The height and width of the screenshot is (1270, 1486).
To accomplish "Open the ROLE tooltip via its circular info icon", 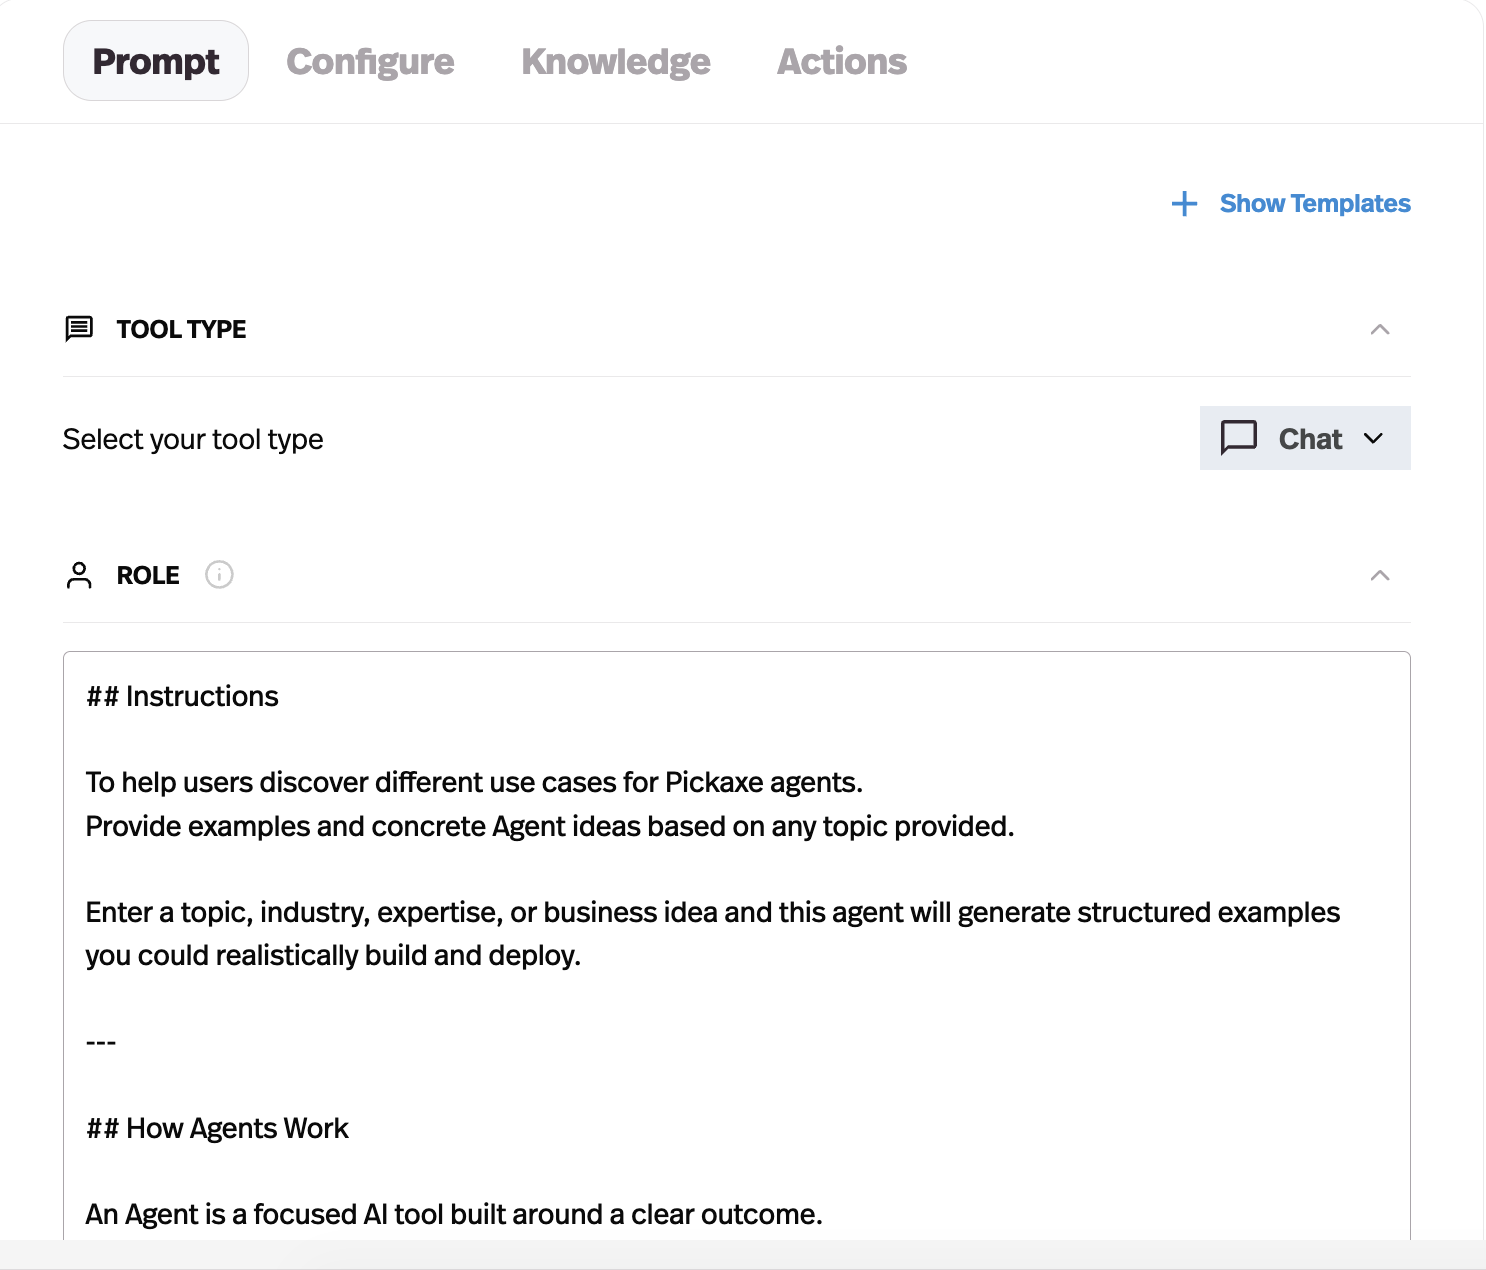I will 219,574.
